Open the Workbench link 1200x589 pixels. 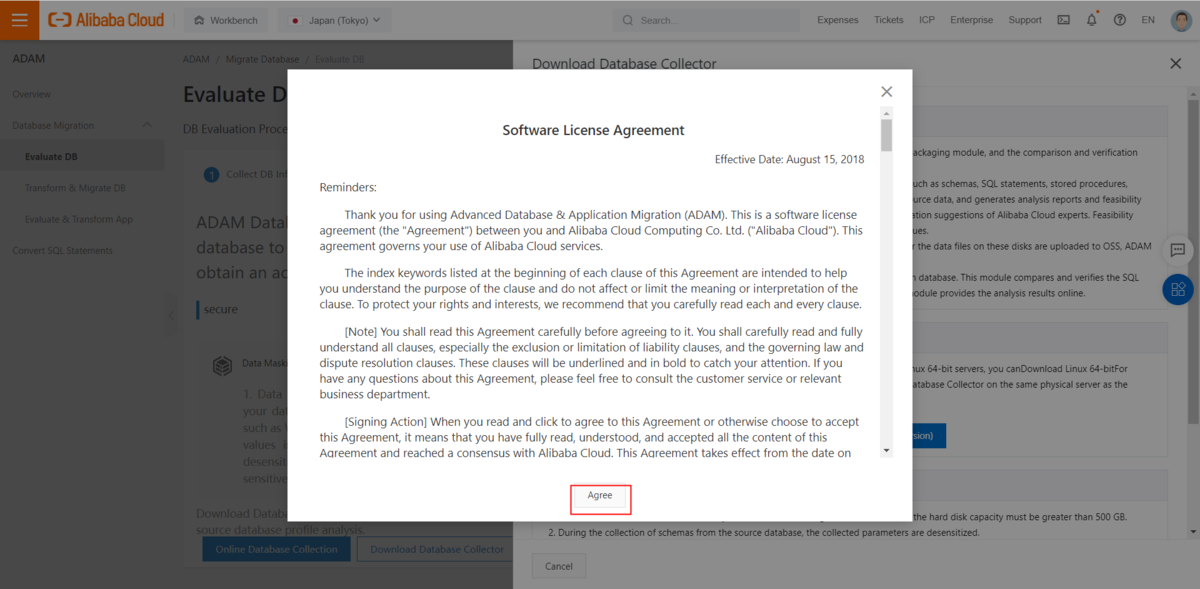[227, 20]
